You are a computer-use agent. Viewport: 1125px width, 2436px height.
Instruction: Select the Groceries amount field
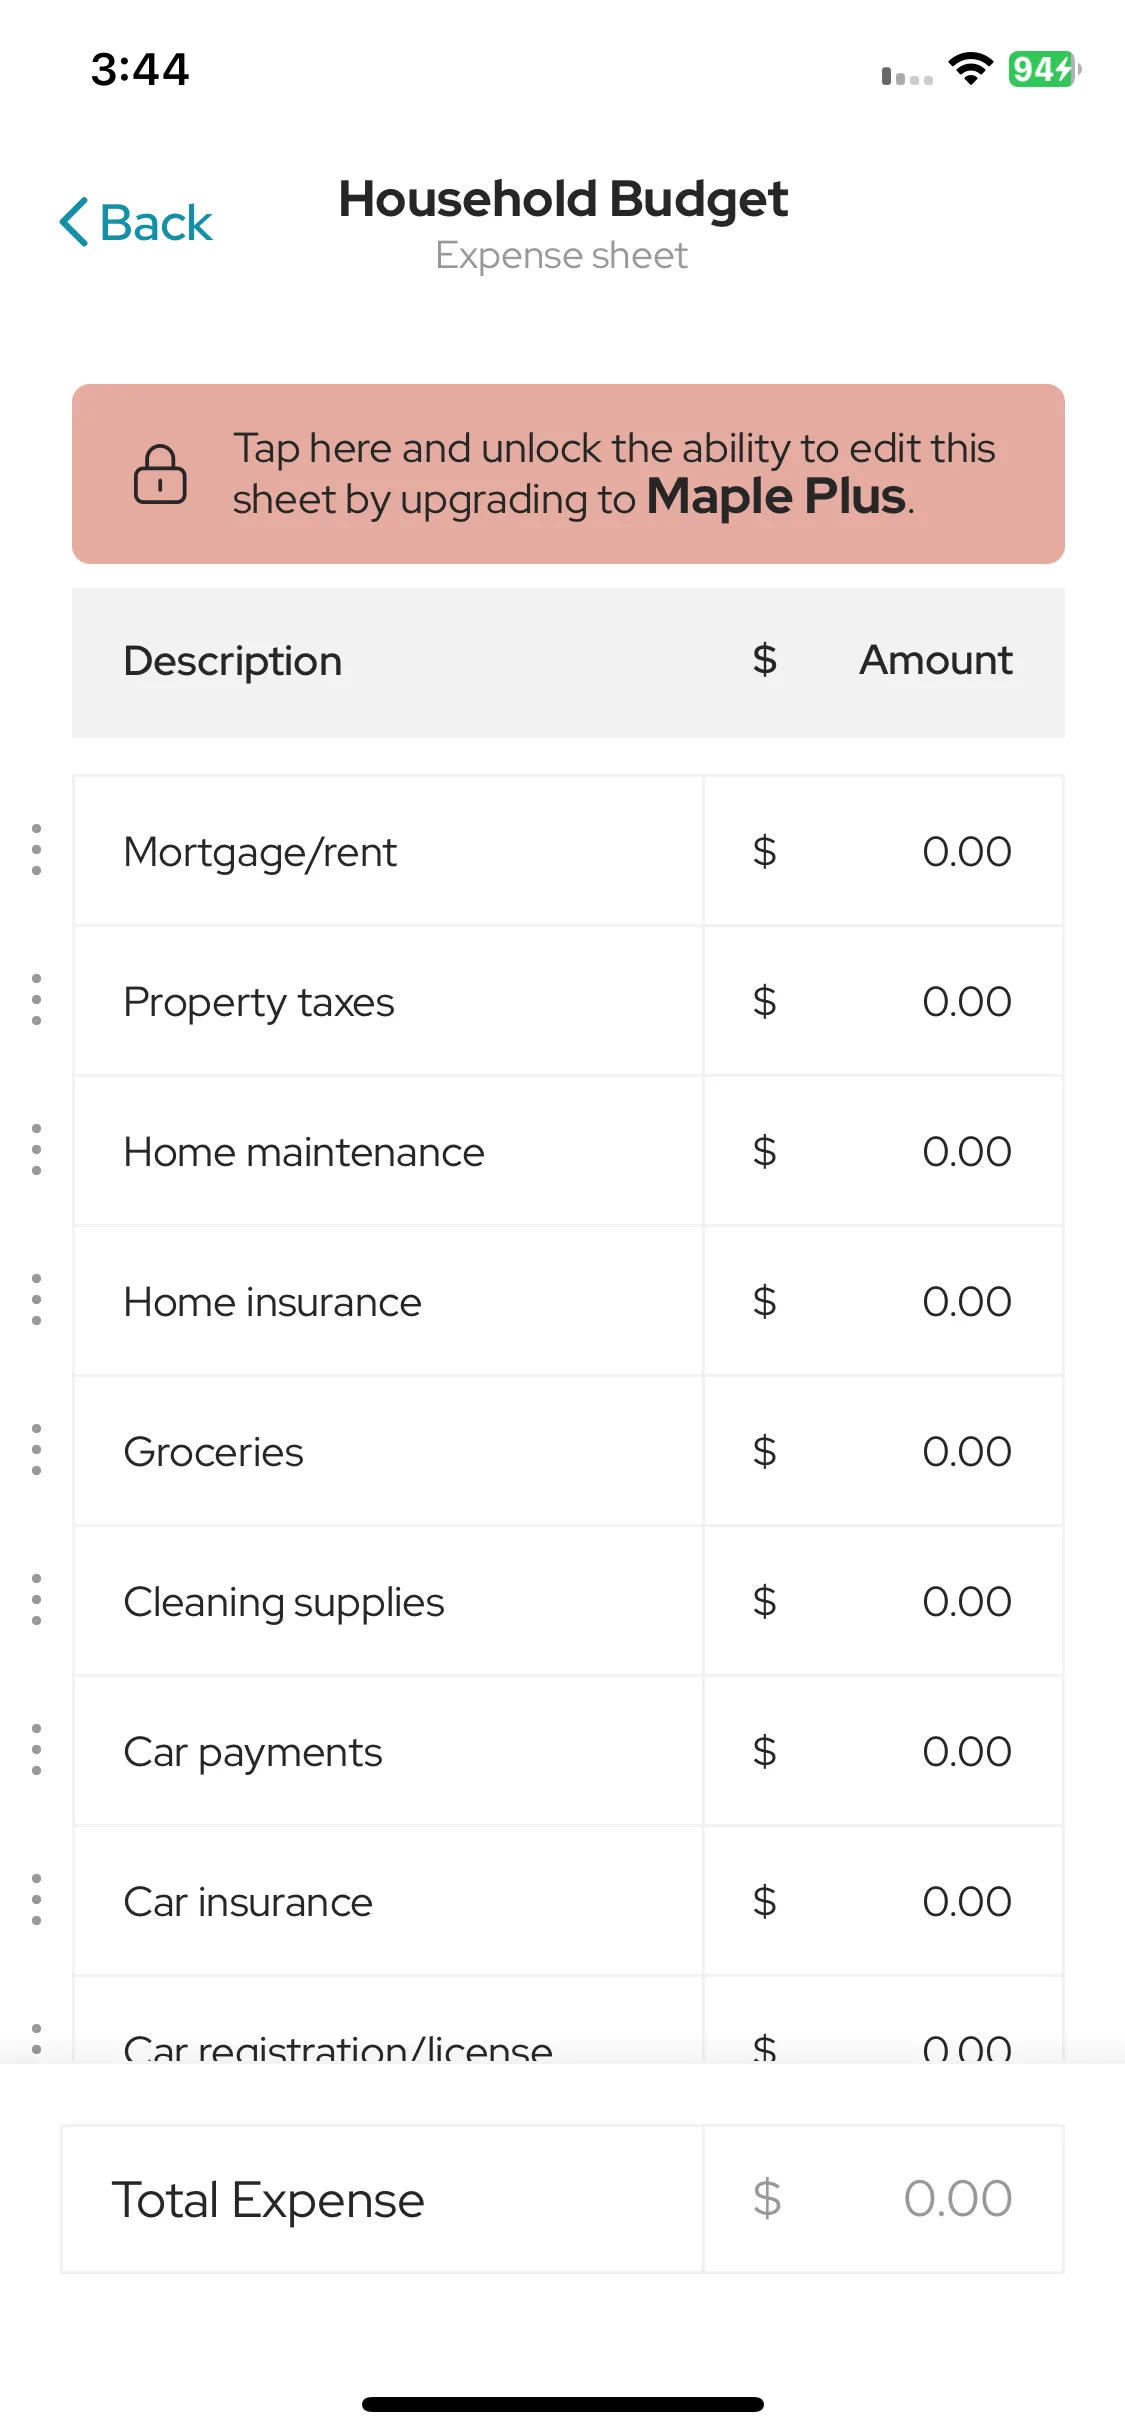[x=883, y=1451]
